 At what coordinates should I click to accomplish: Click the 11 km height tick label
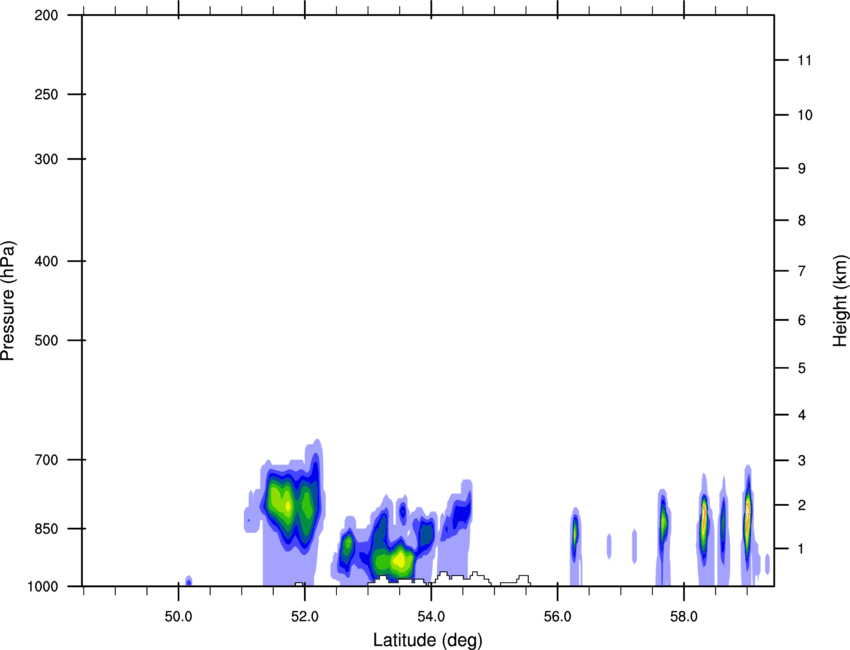click(804, 61)
